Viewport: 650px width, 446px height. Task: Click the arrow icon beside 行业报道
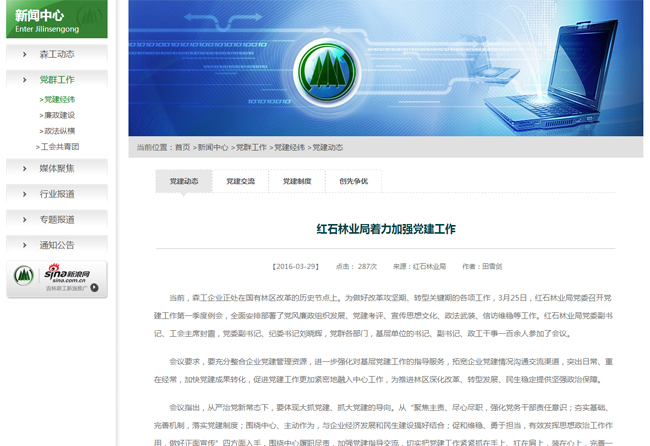coord(24,194)
